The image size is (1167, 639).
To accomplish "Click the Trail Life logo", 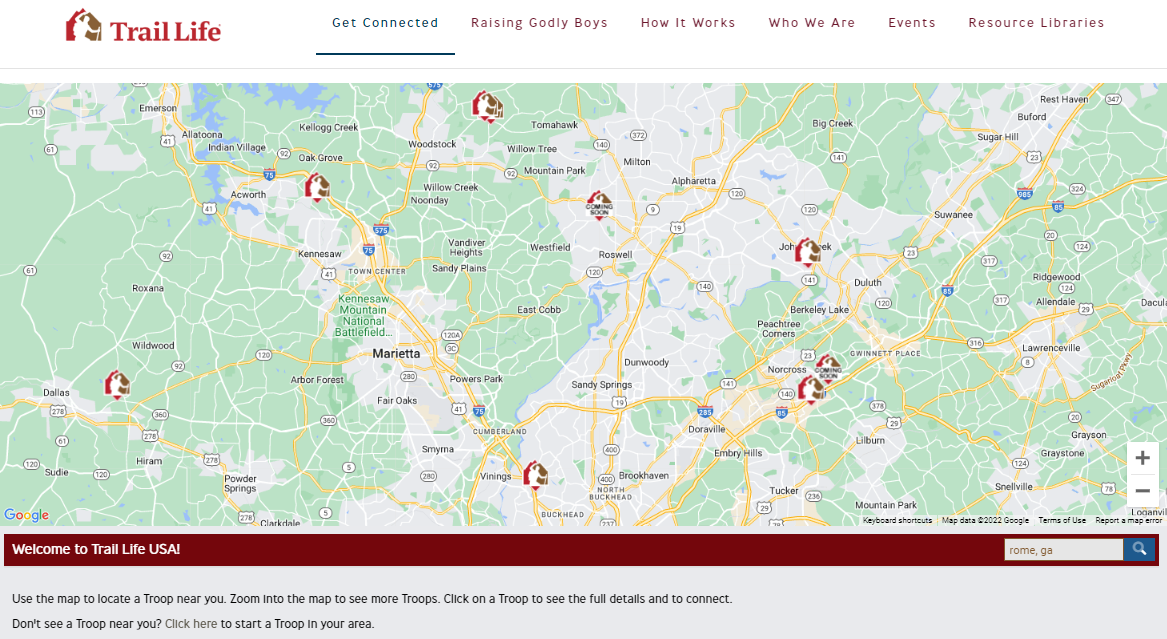I will (x=143, y=26).
